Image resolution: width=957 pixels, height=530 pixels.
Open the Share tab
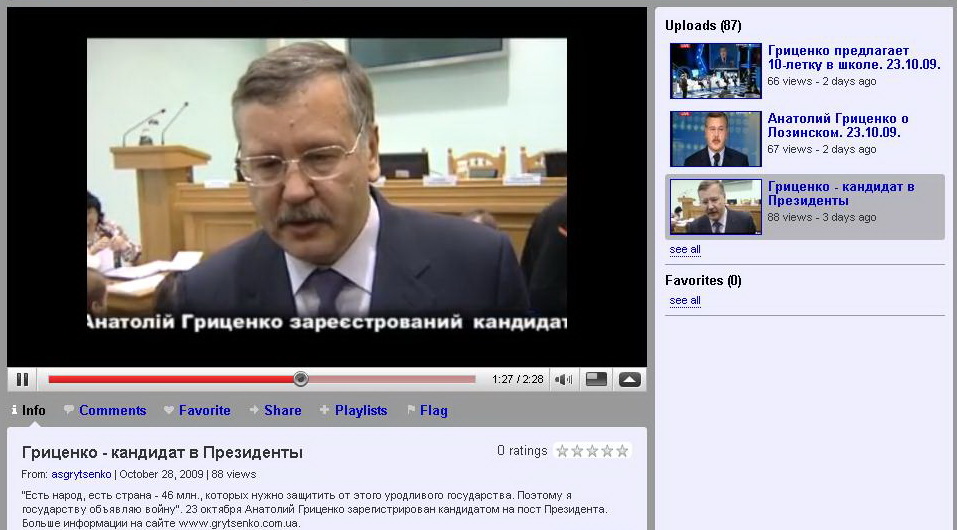tap(275, 410)
